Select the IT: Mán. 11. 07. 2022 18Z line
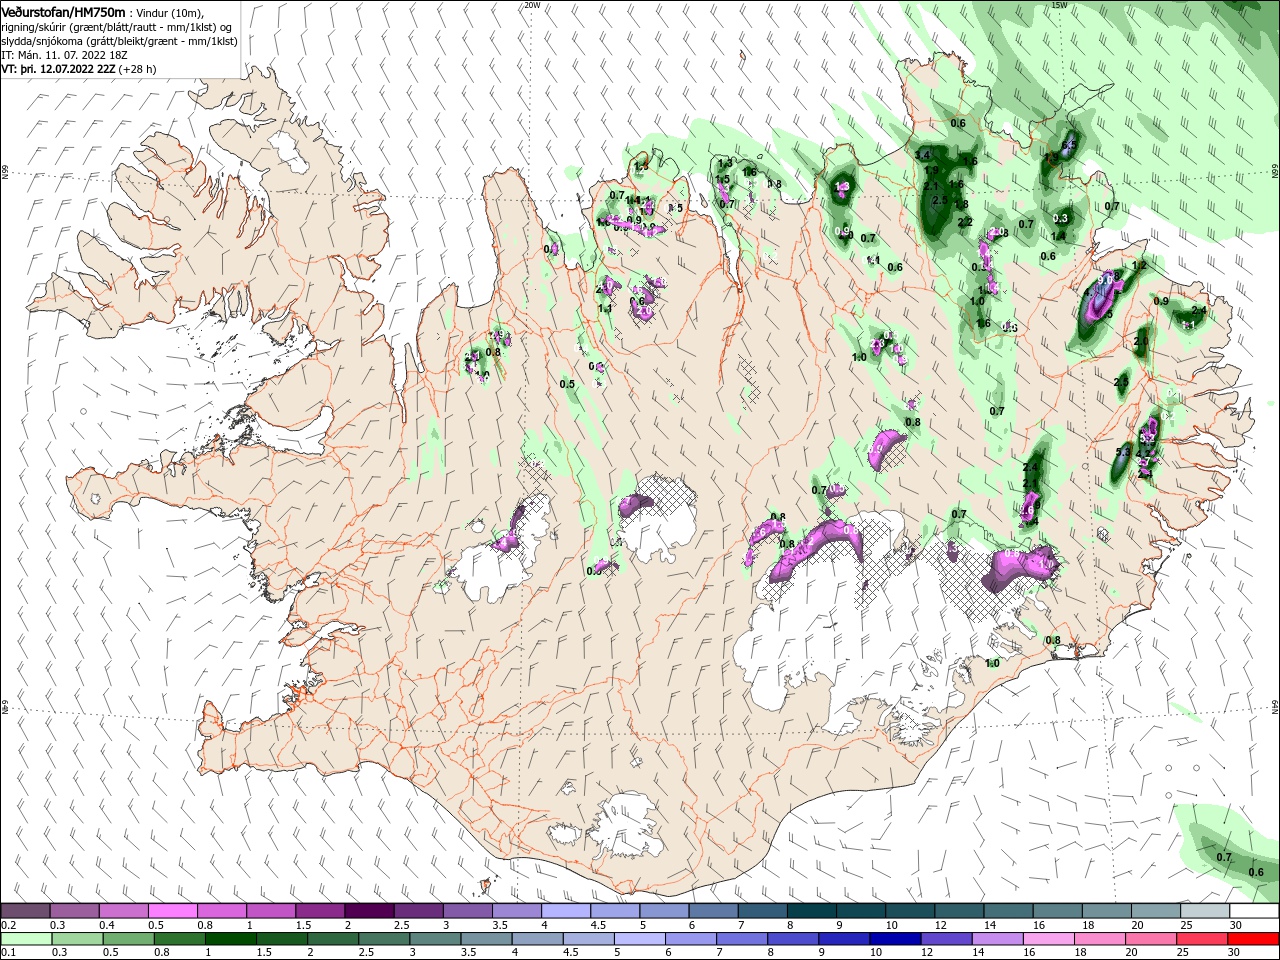Image resolution: width=1280 pixels, height=960 pixels. pos(66,56)
